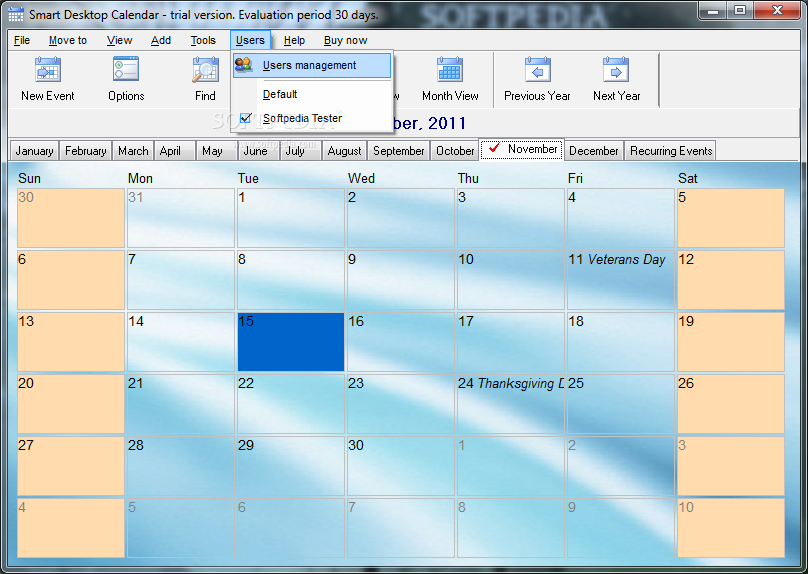Switch to the March tab
The height and width of the screenshot is (574, 808).
click(133, 151)
